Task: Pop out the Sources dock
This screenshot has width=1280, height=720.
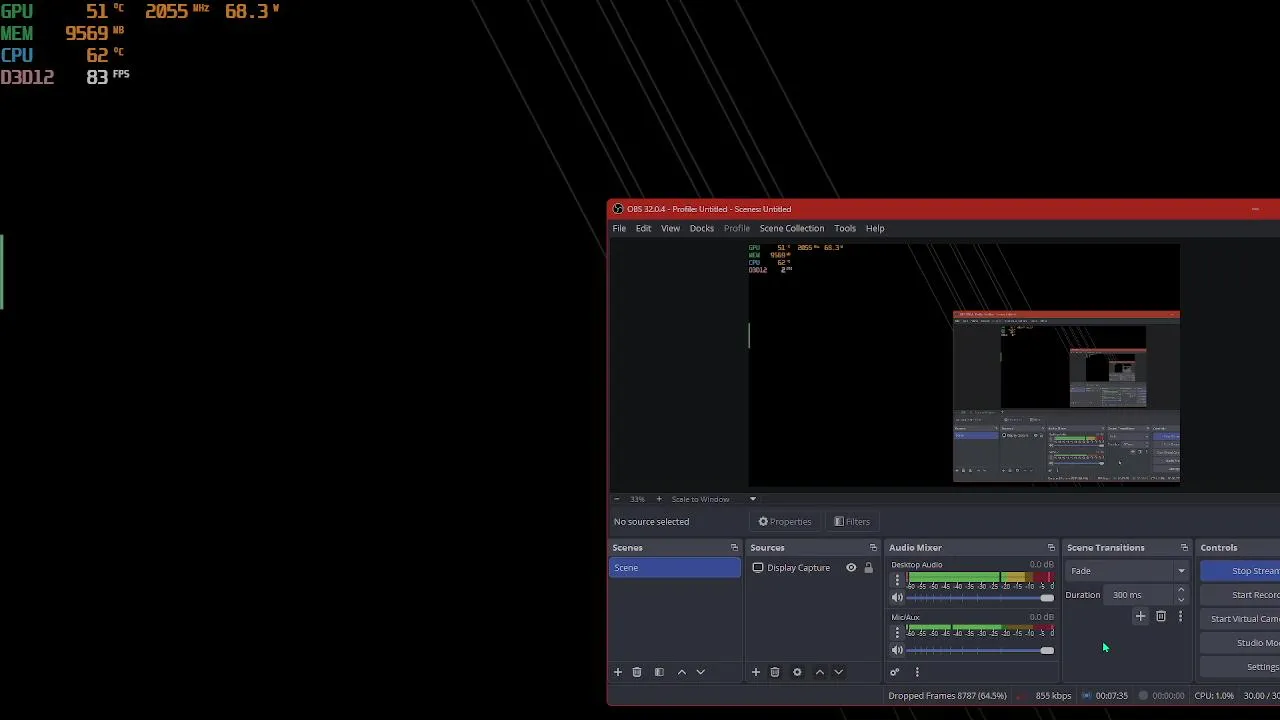Action: (873, 548)
